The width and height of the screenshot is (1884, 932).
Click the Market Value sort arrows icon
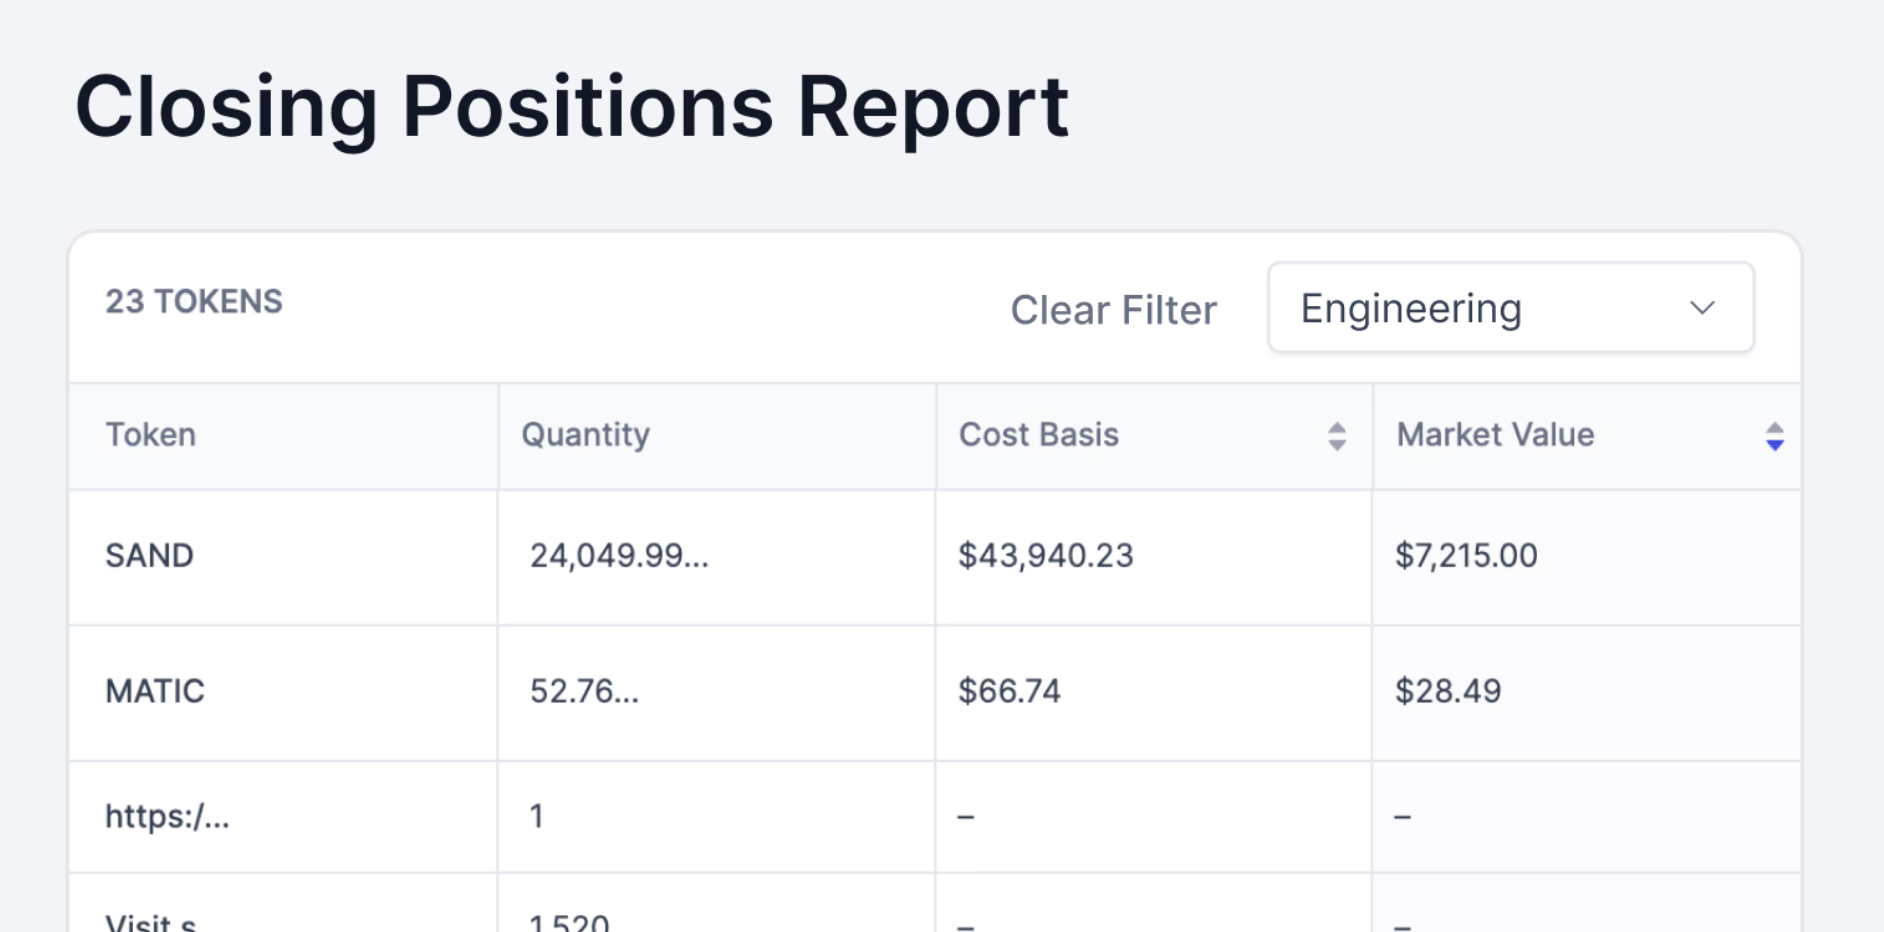tap(1774, 436)
